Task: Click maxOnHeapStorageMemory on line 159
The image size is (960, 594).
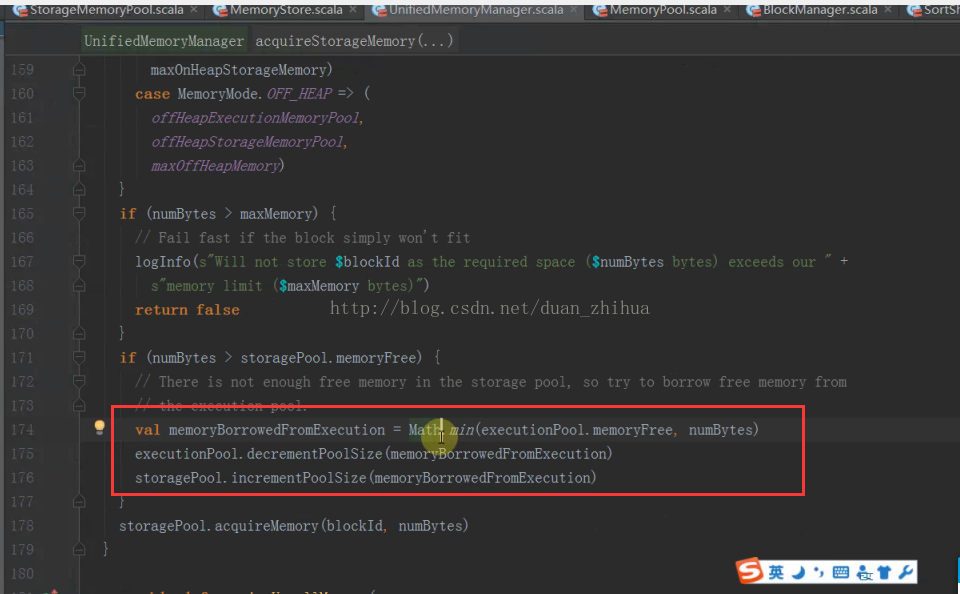Action: pyautogui.click(x=239, y=70)
